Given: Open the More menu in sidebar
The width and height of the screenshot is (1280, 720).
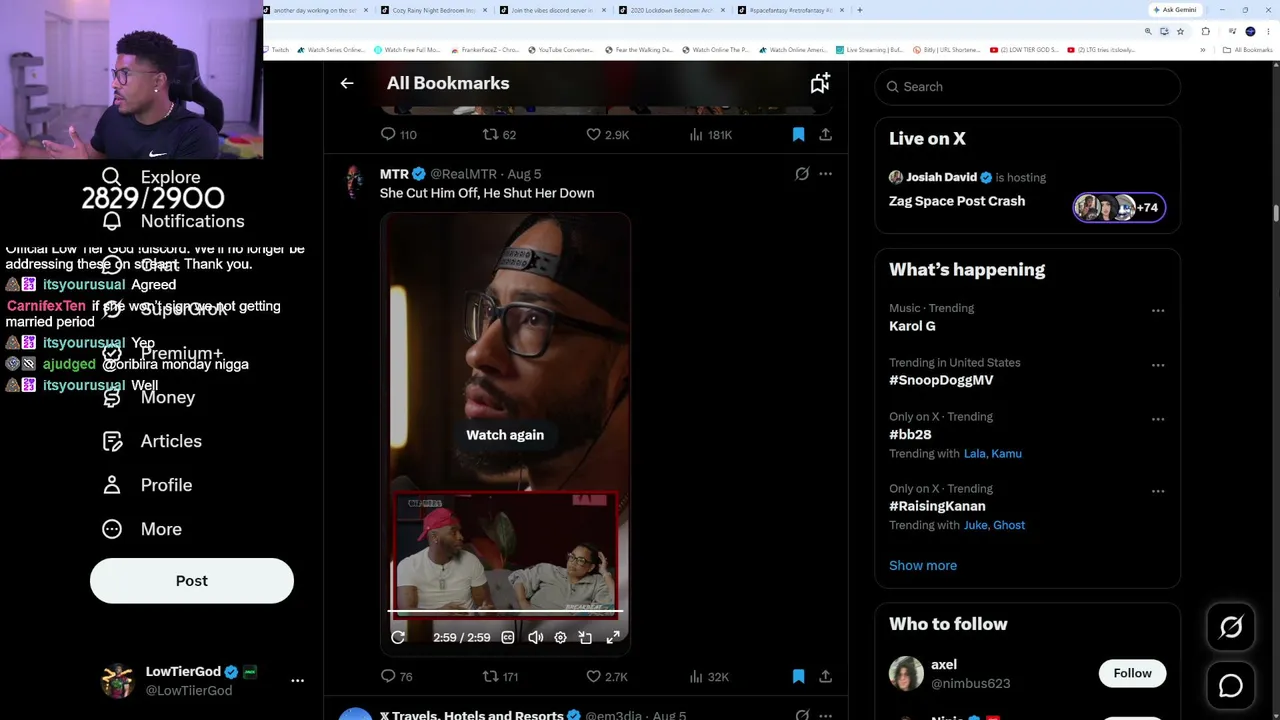Looking at the screenshot, I should pos(143,529).
